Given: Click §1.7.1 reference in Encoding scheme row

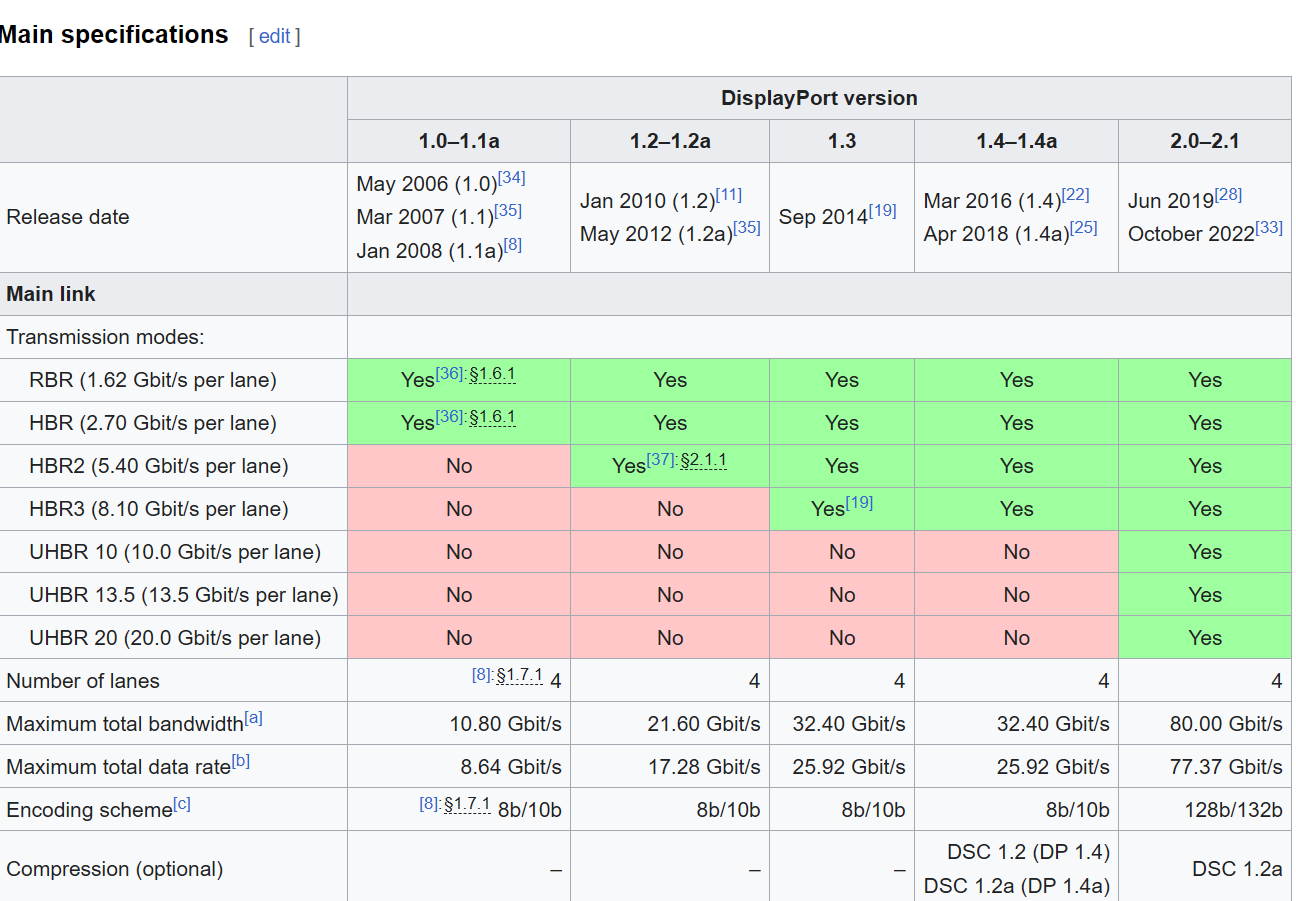Looking at the screenshot, I should tap(467, 804).
